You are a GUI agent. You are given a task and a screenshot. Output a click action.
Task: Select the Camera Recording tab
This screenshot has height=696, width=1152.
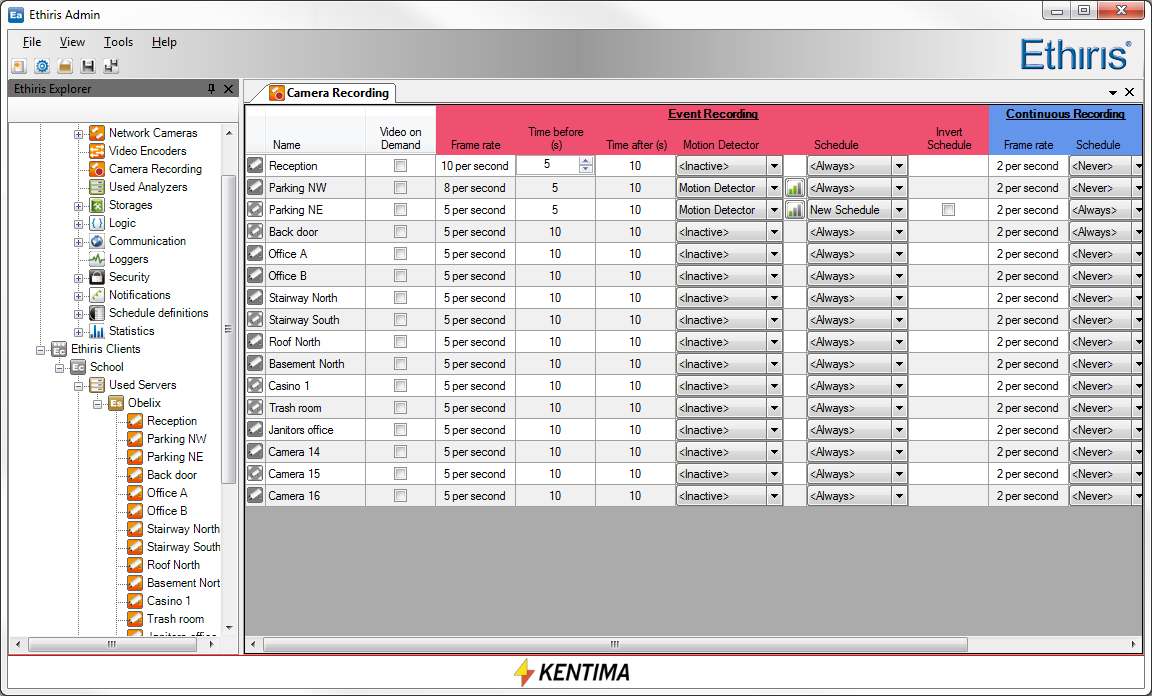click(x=331, y=93)
